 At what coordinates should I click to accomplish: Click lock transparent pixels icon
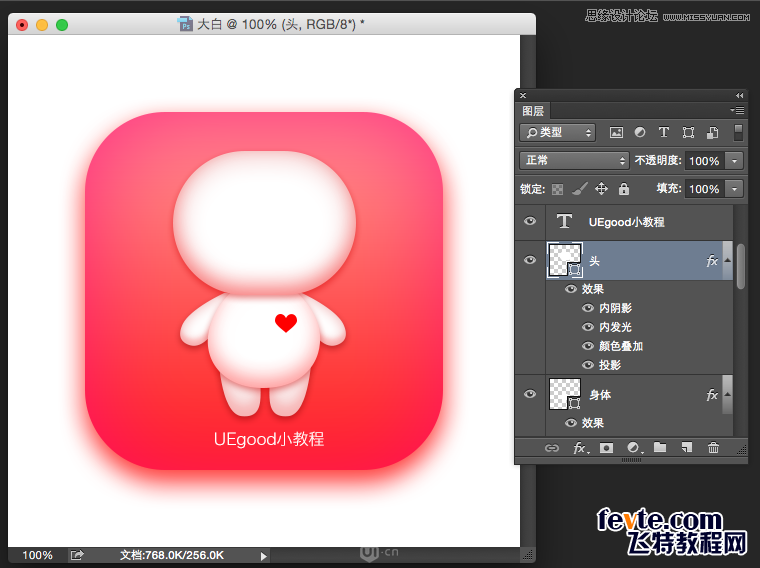[557, 189]
